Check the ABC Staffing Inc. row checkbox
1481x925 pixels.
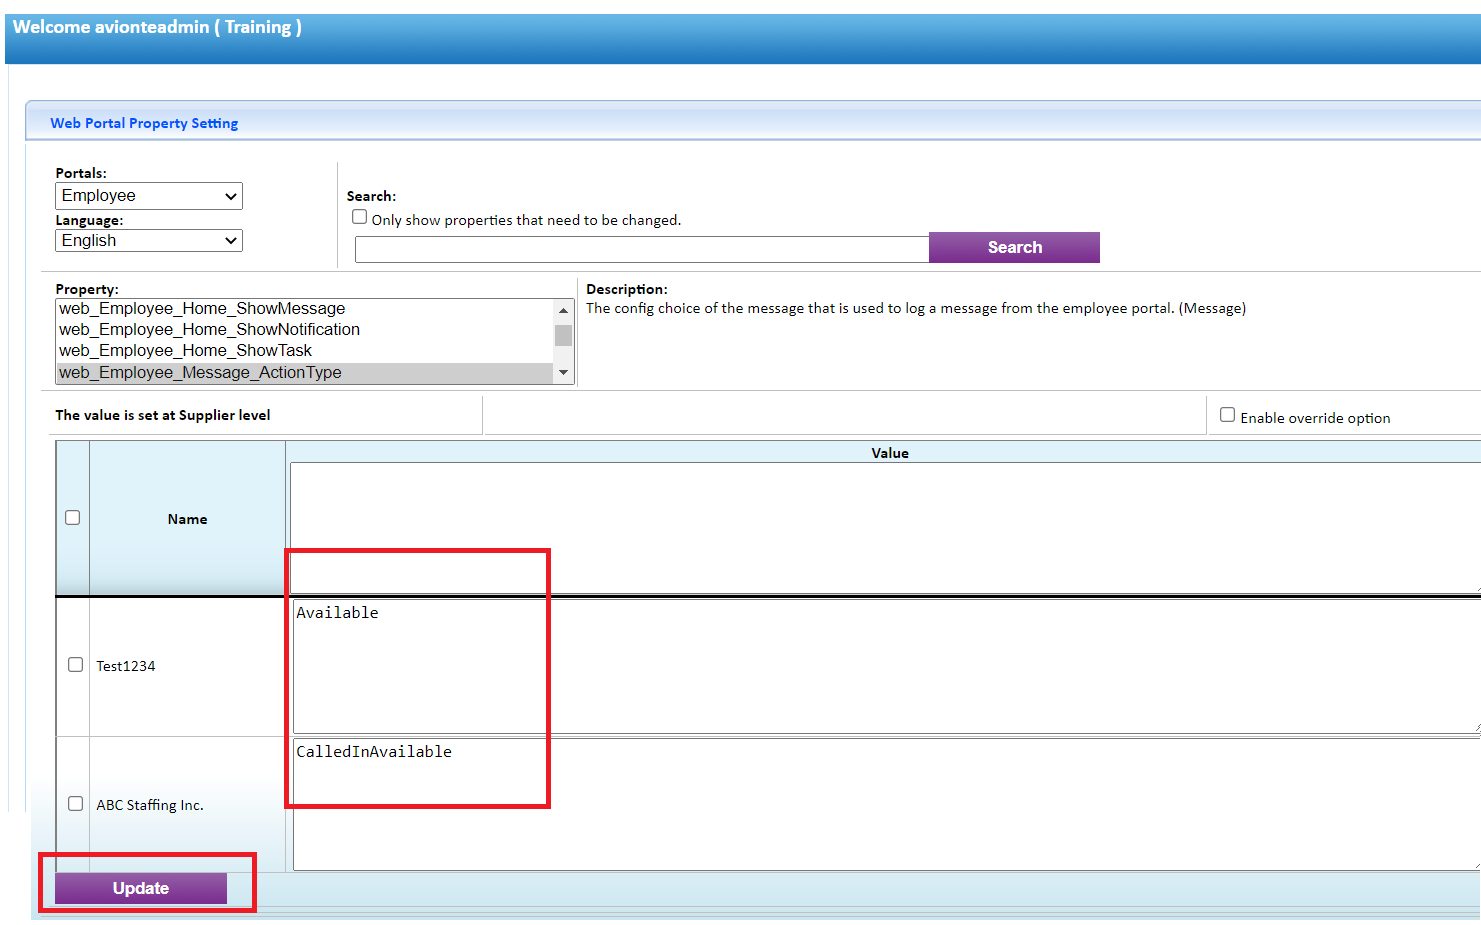75,803
